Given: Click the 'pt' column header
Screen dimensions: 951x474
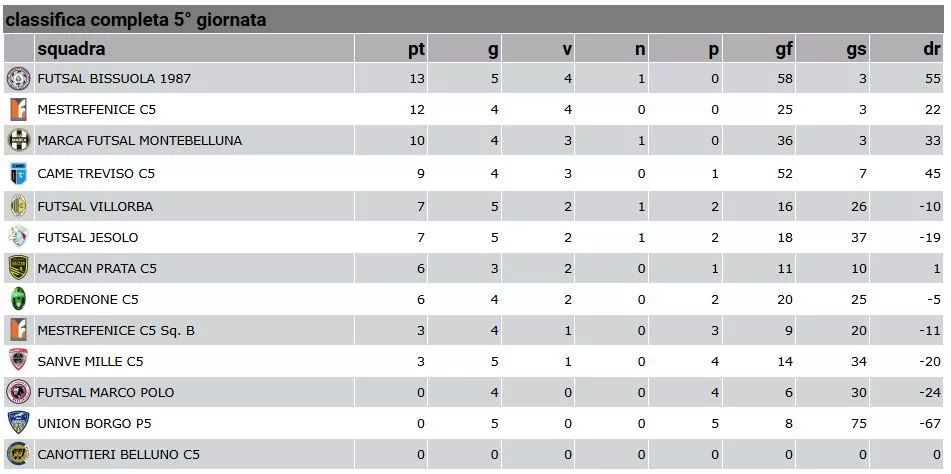Looking at the screenshot, I should pos(417,49).
